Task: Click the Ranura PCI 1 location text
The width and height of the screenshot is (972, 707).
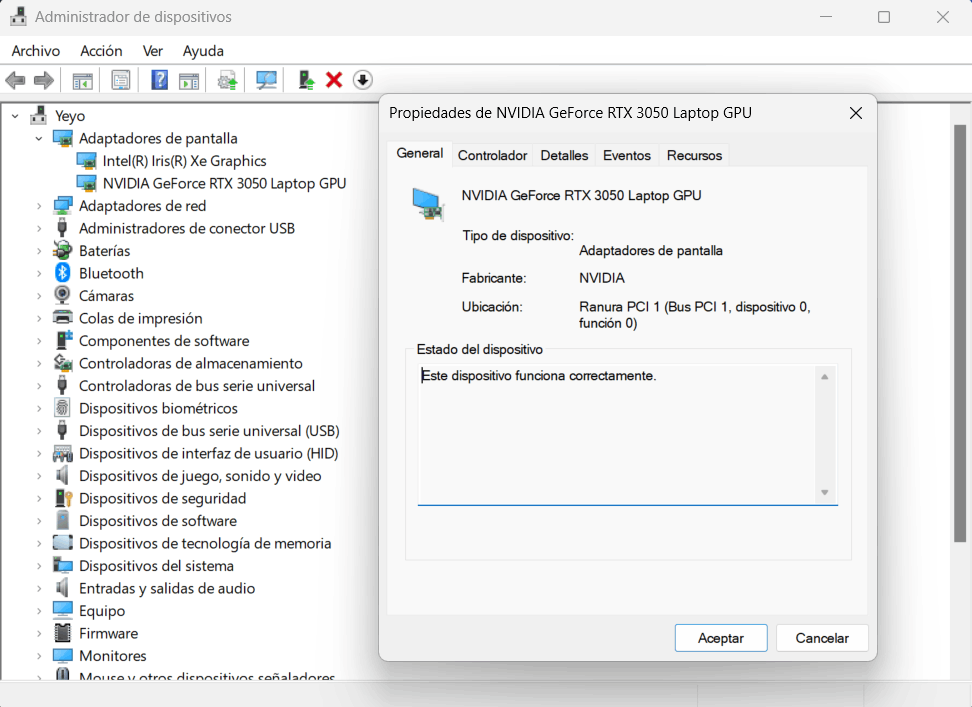Action: tap(694, 315)
